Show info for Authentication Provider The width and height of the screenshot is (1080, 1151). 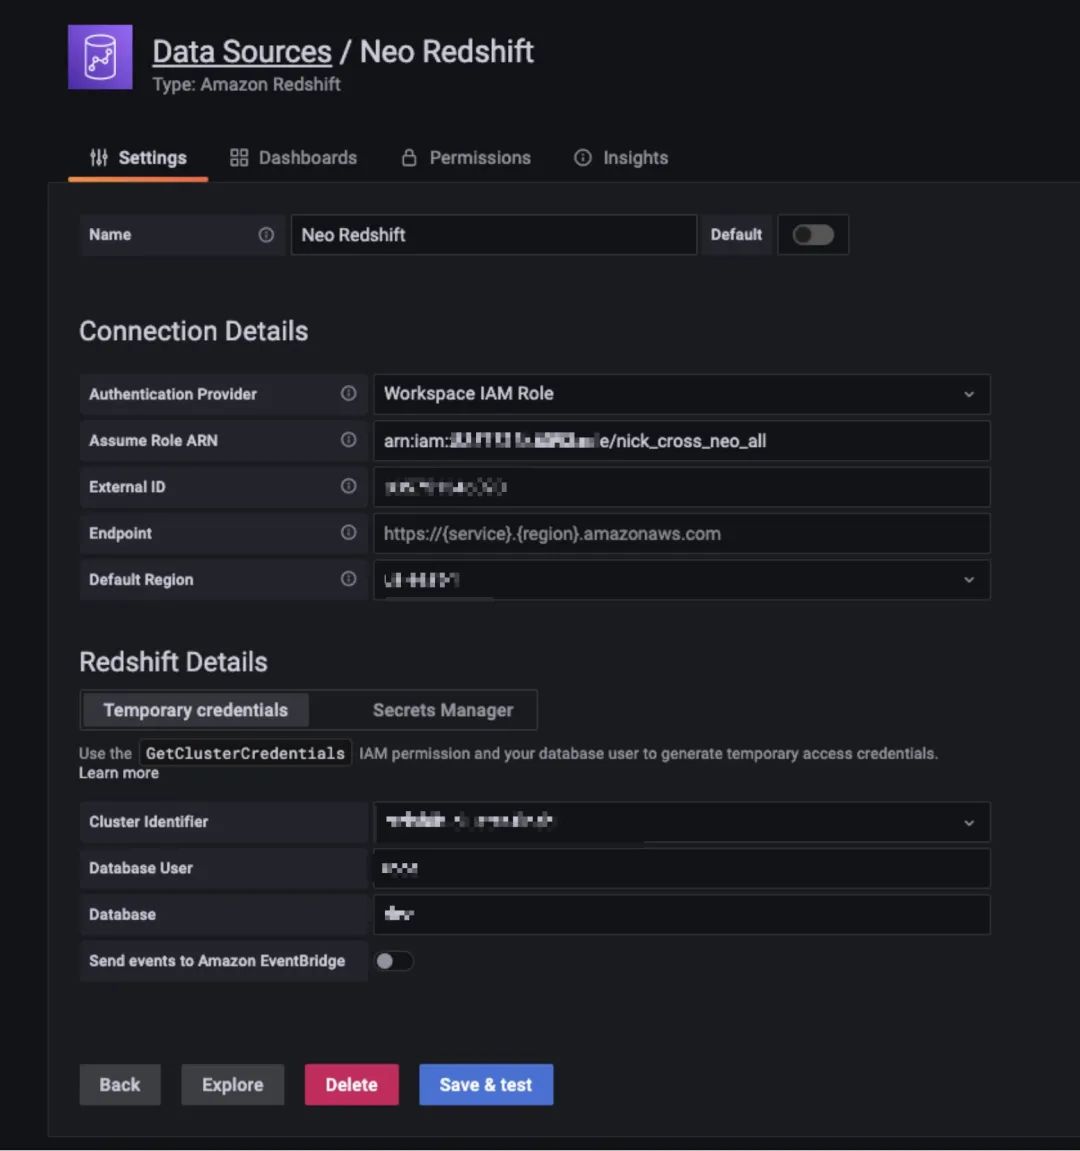(349, 393)
